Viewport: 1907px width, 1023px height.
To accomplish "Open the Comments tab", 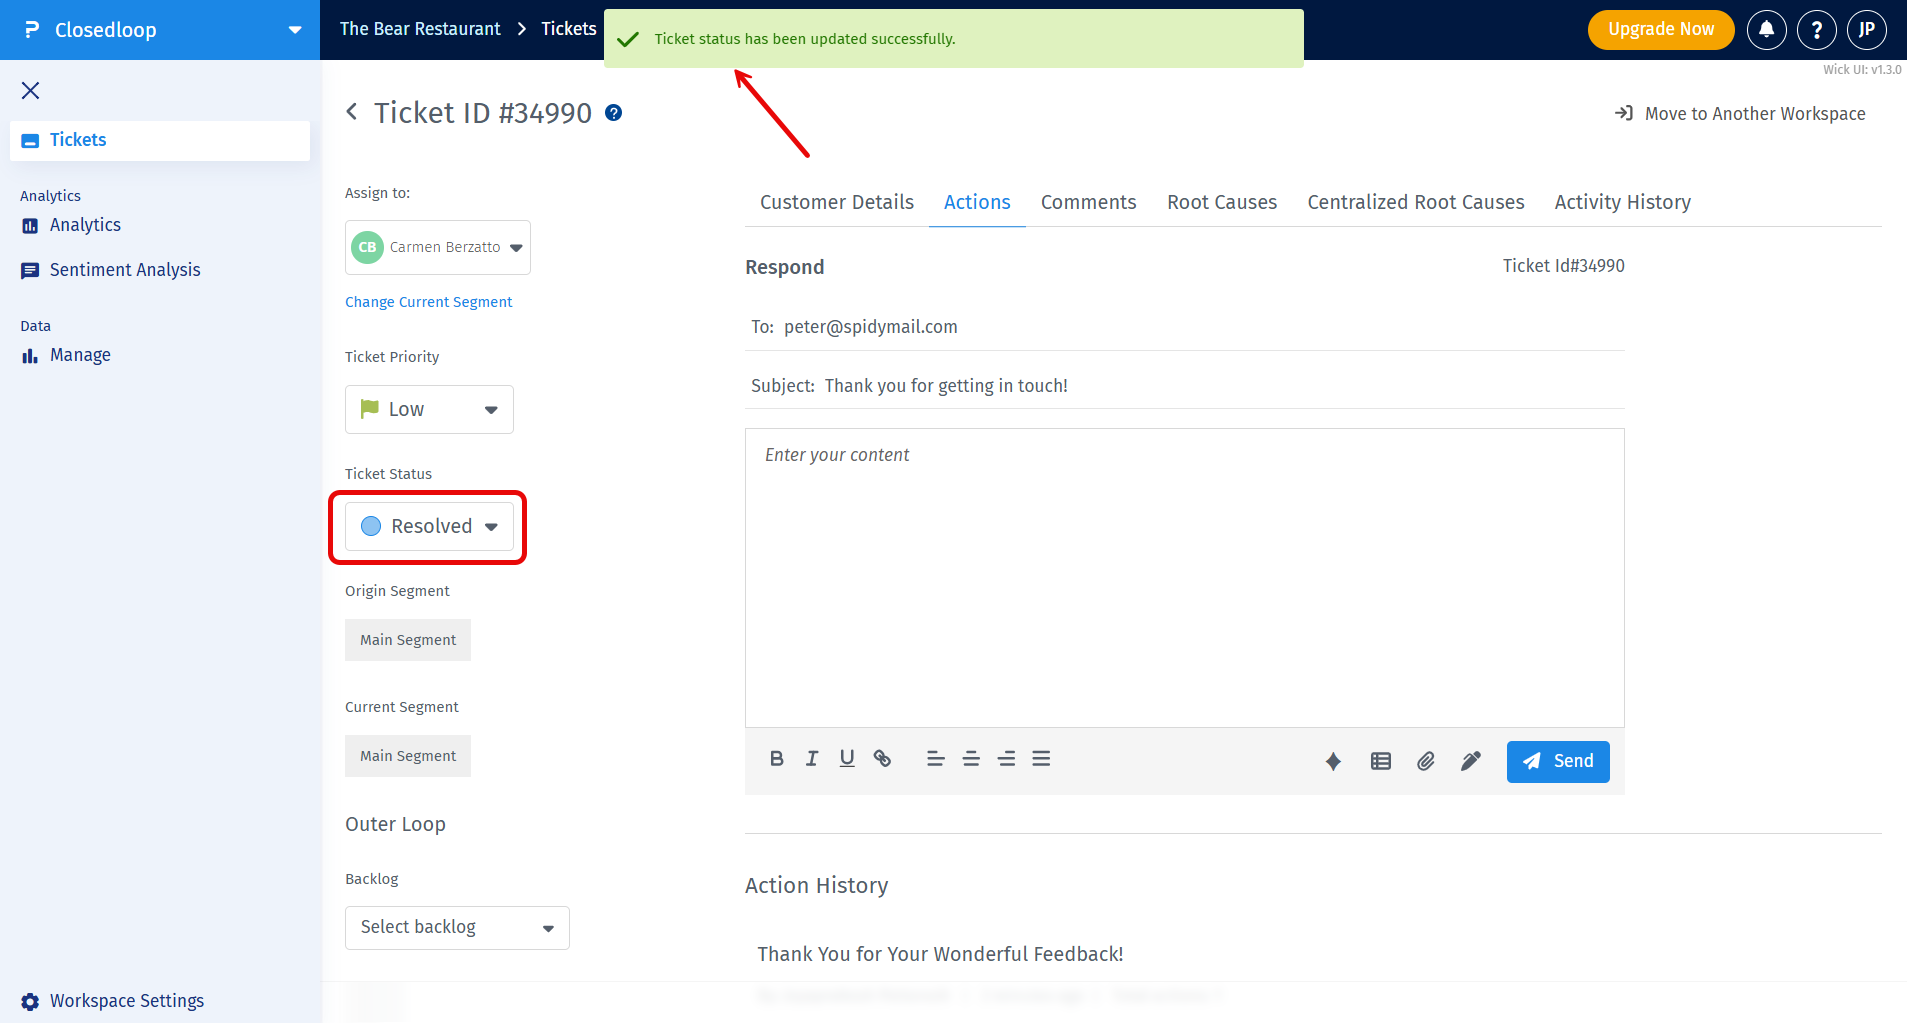I will 1089,202.
